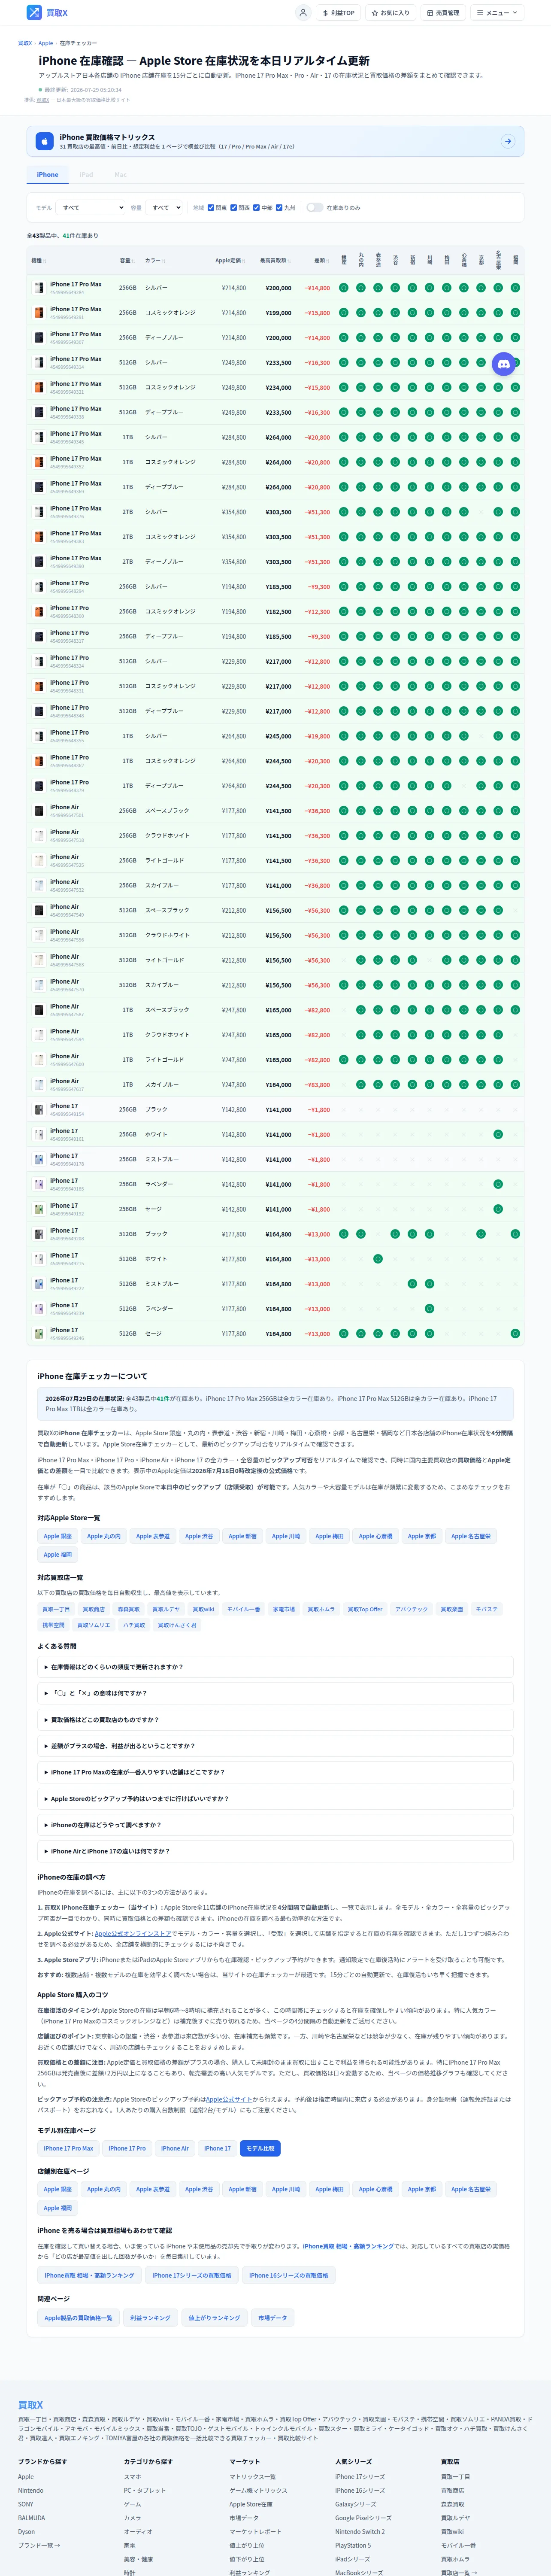Sort by the 差額 column header

tap(319, 261)
